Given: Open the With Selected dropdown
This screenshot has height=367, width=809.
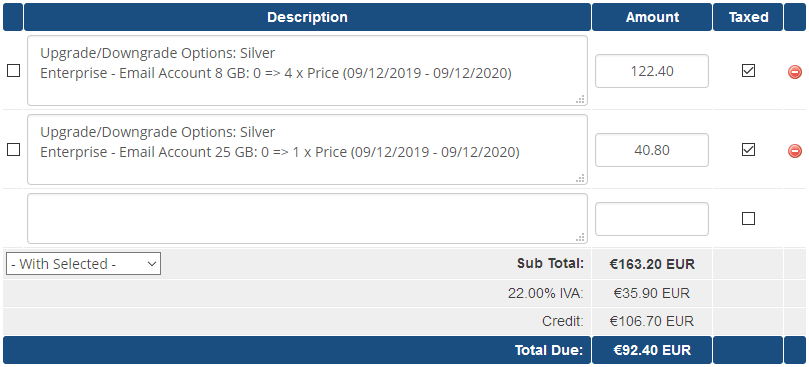Looking at the screenshot, I should tap(84, 264).
